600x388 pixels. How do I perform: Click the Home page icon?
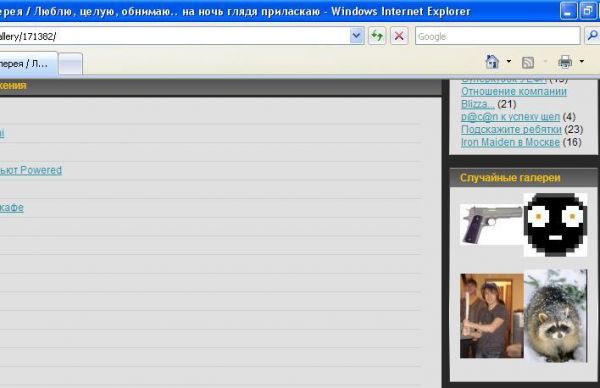coord(492,62)
